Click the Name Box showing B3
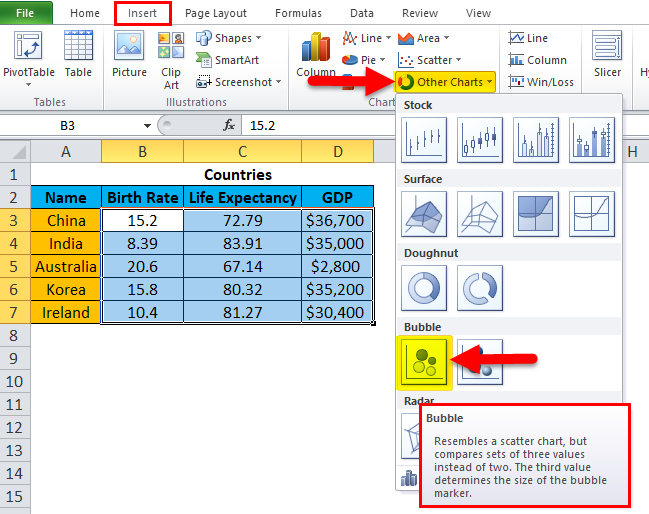The image size is (649, 514). [68, 125]
